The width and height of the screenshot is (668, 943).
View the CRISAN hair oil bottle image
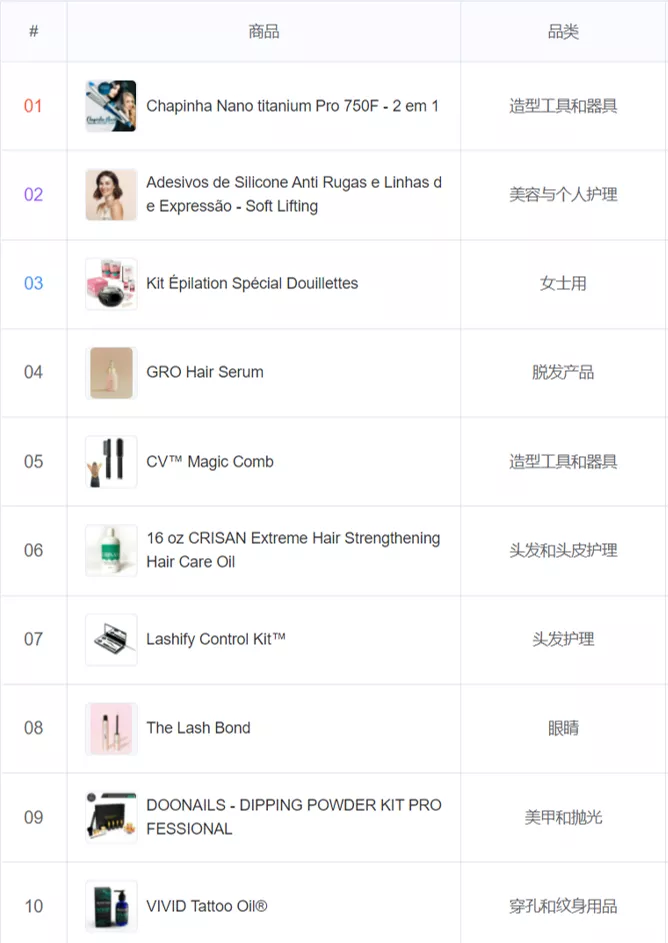111,550
